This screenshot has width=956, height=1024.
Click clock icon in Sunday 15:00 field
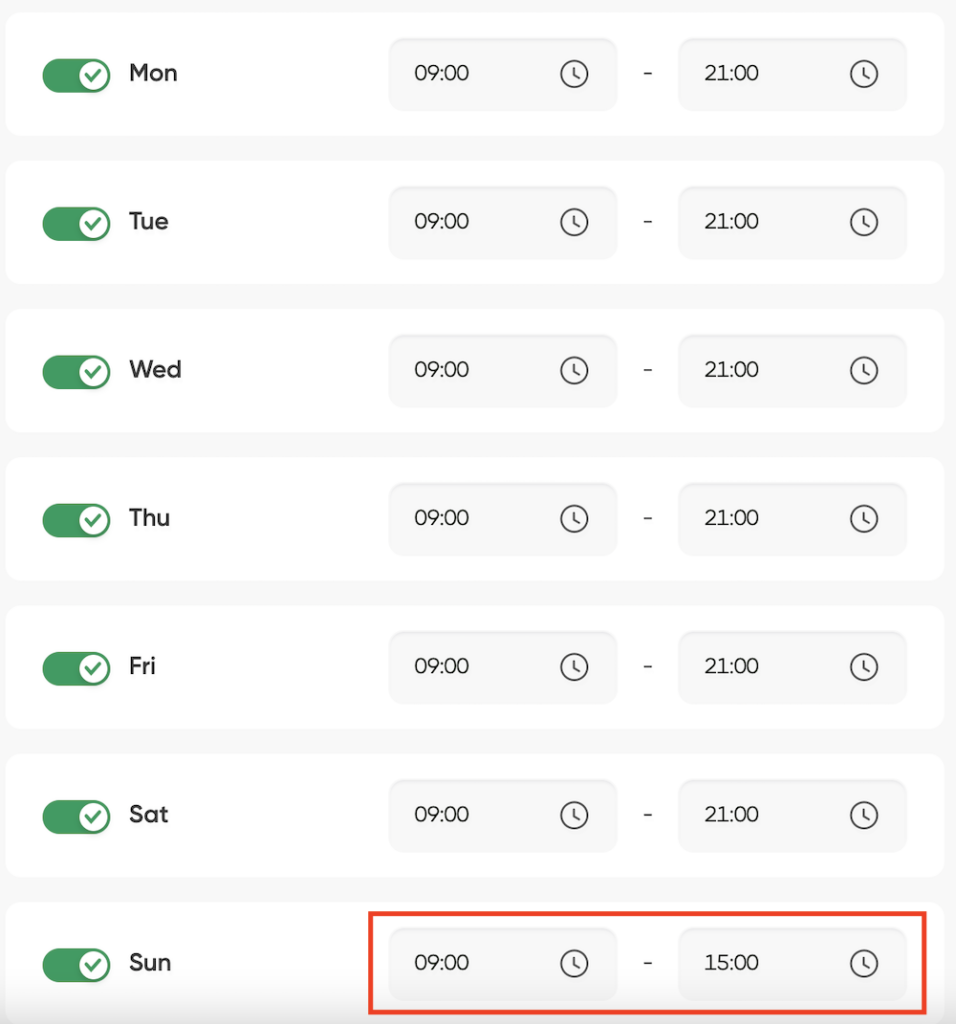[x=863, y=963]
